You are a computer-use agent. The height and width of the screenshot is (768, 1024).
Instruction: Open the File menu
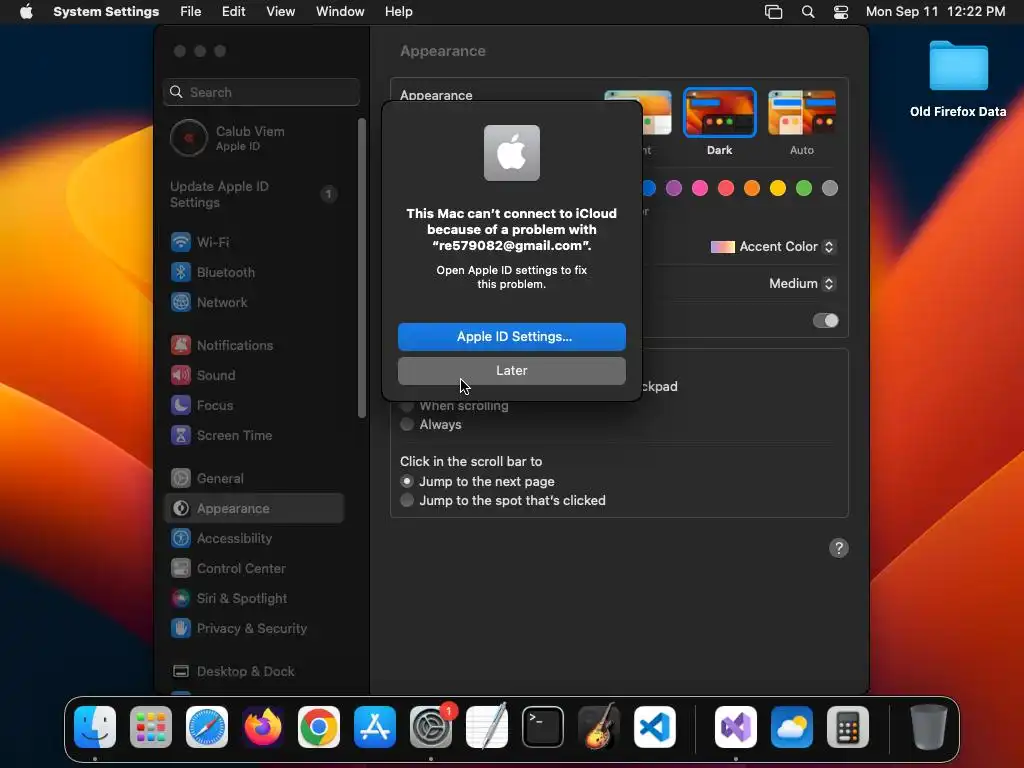point(191,12)
